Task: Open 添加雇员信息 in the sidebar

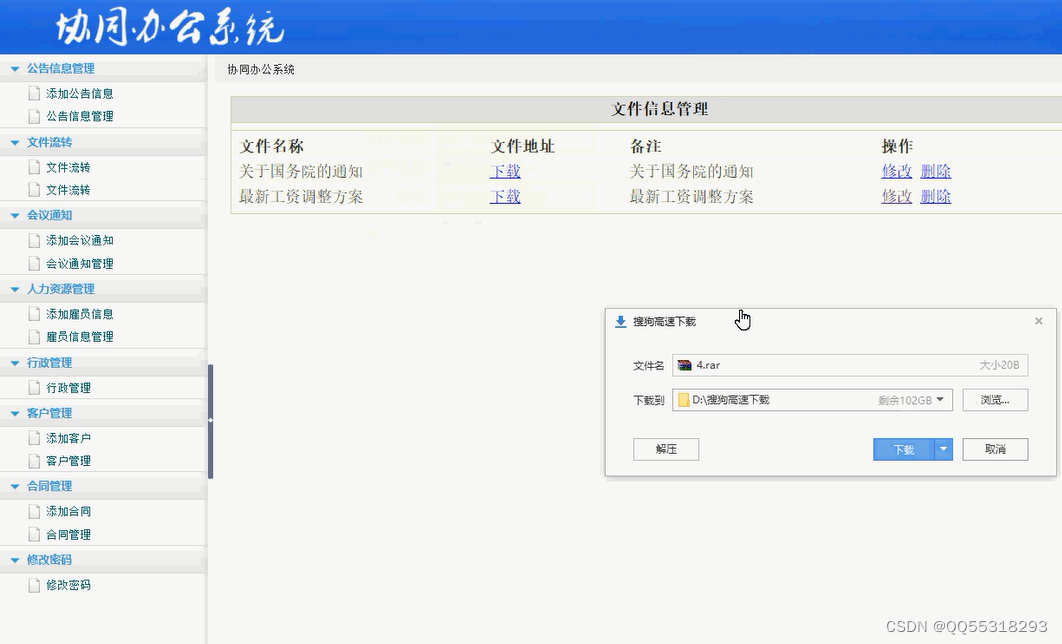Action: (x=79, y=314)
